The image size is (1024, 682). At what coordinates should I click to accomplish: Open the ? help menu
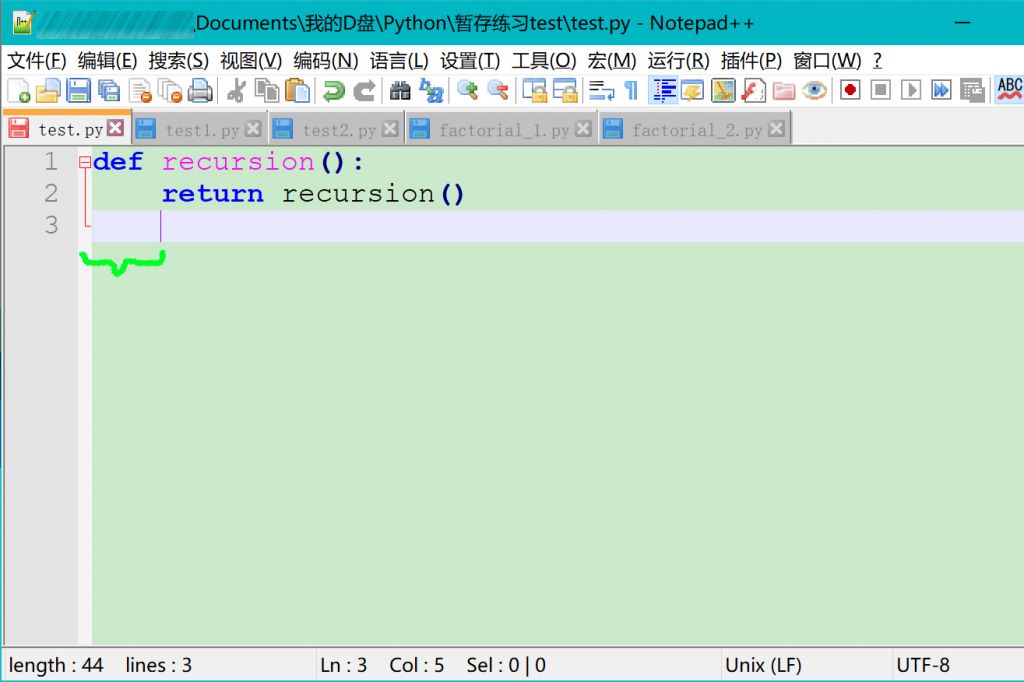(877, 61)
